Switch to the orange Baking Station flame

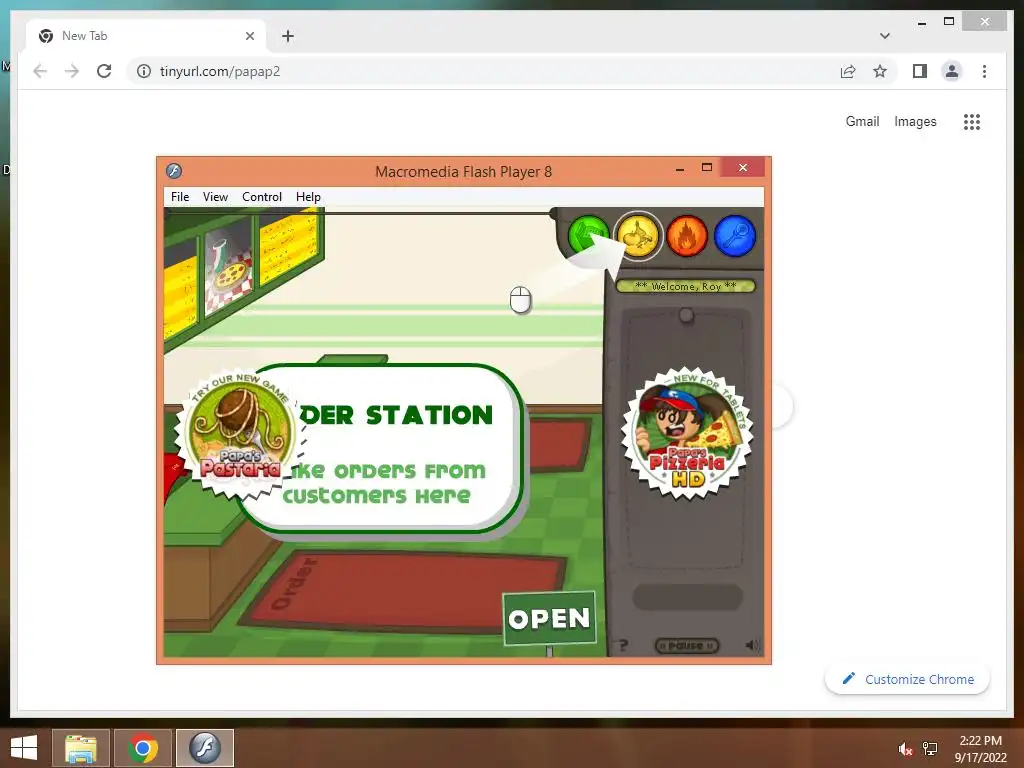[686, 236]
